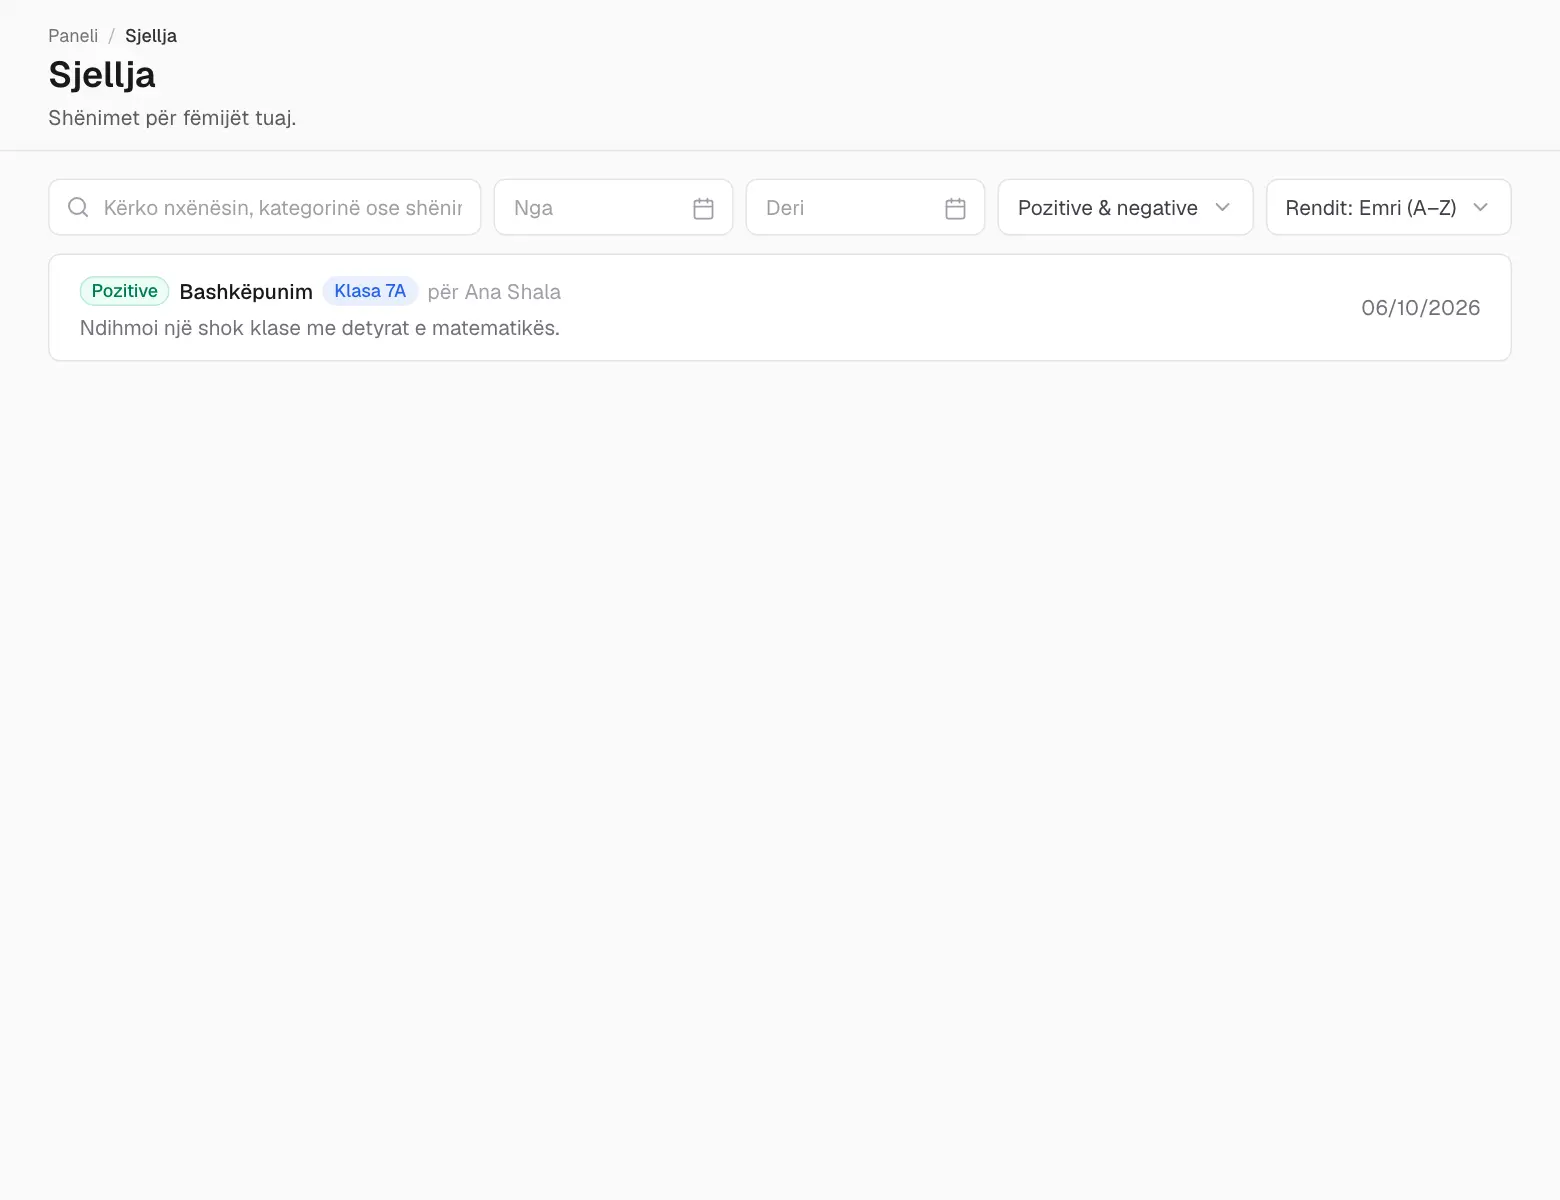Open the Nga calendar icon
The image size is (1560, 1200).
pos(703,208)
